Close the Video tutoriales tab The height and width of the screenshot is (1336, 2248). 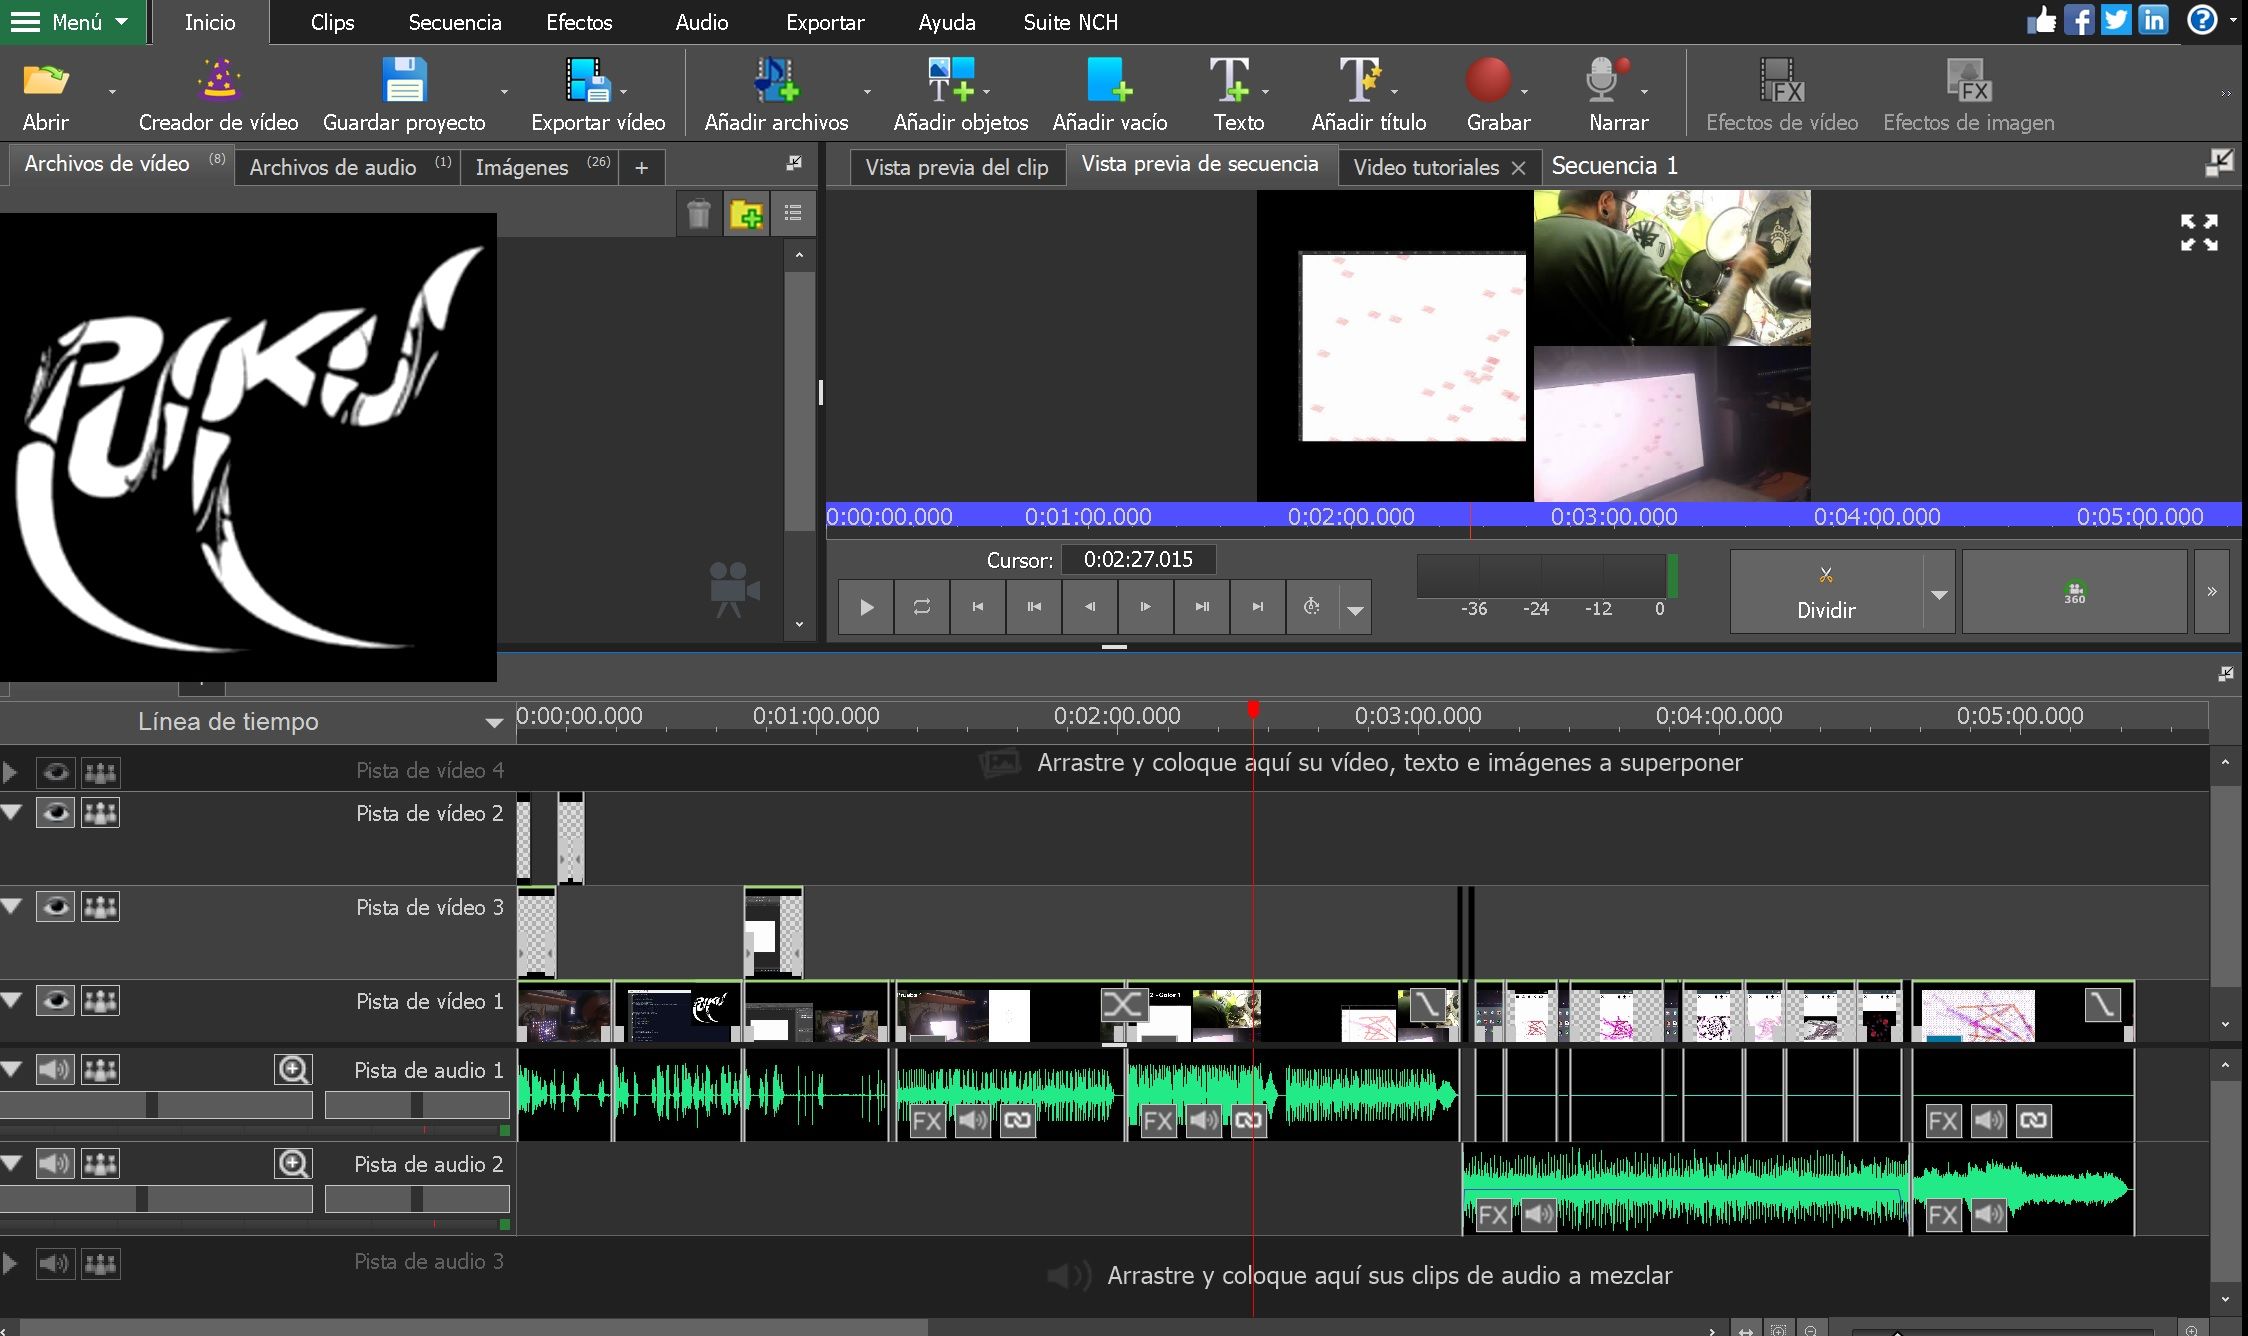point(1518,168)
